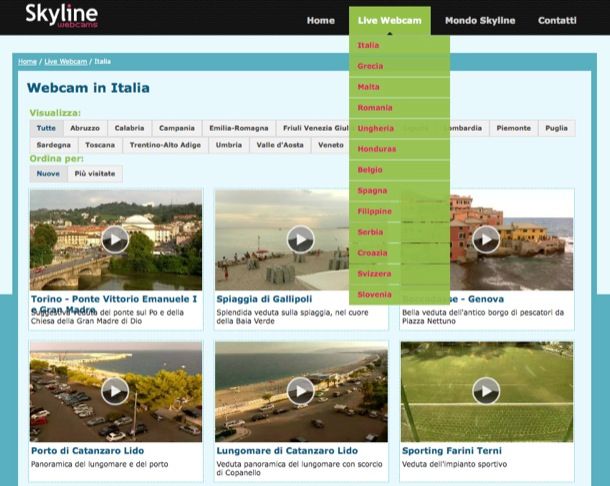Pick Spagna in the Live Webcam menu

tap(400, 191)
